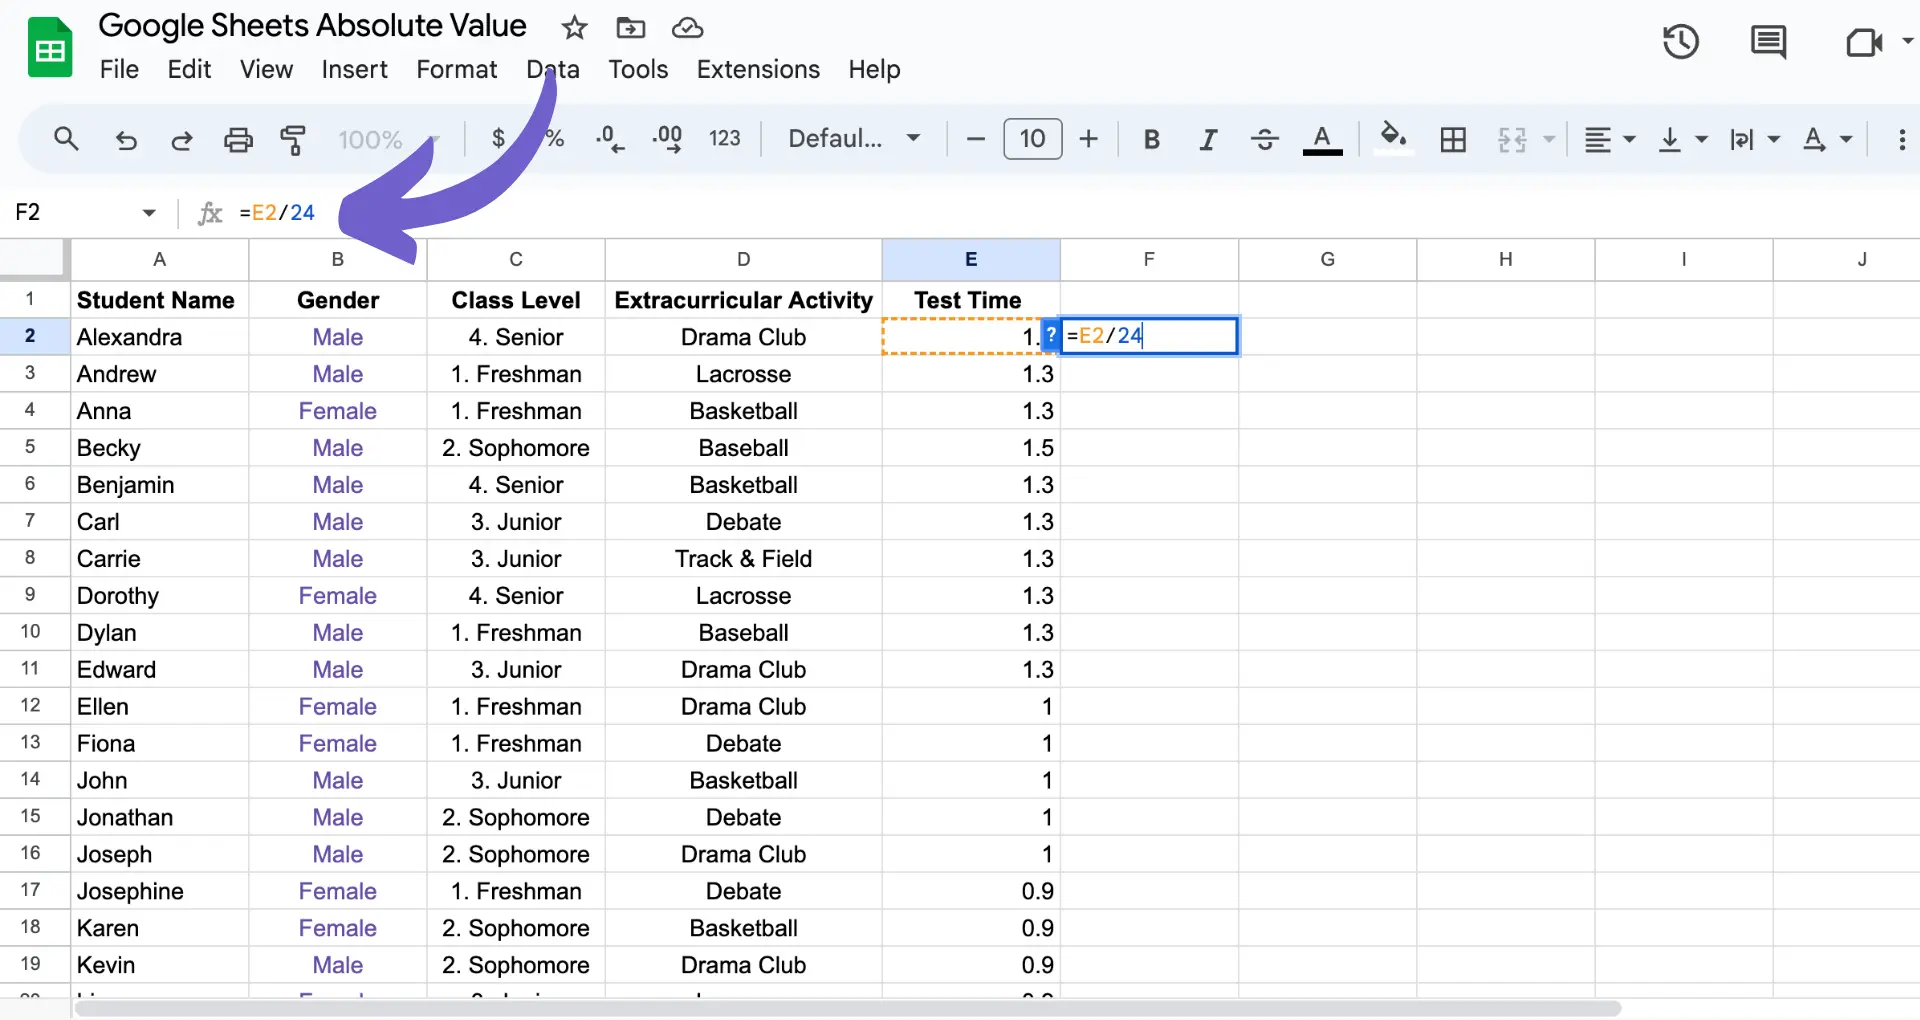This screenshot has height=1020, width=1920.
Task: Click cell containing Alexandra
Action: (159, 337)
